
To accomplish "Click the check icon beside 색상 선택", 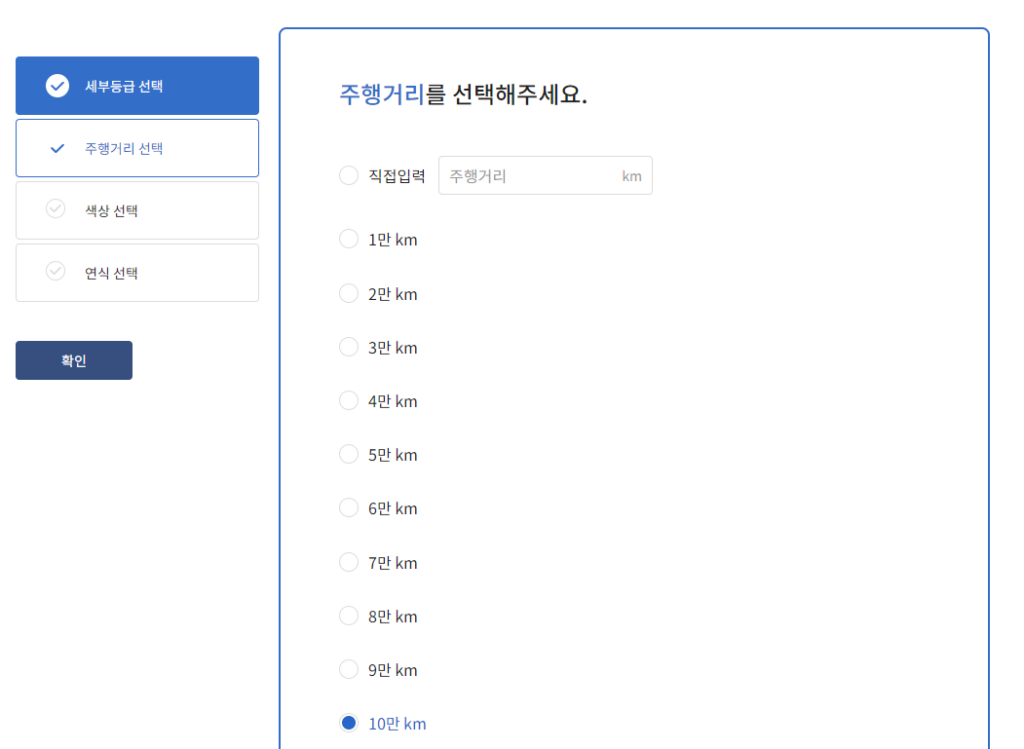I will click(x=56, y=210).
